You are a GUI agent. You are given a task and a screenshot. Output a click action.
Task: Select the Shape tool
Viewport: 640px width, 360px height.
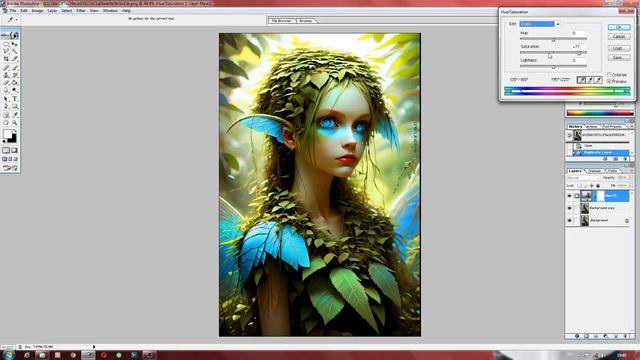click(15, 107)
